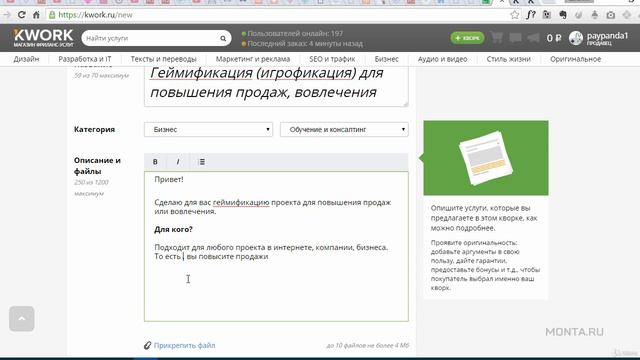Click the paypanda1 username
This screenshot has width=640, height=360.
607,36
